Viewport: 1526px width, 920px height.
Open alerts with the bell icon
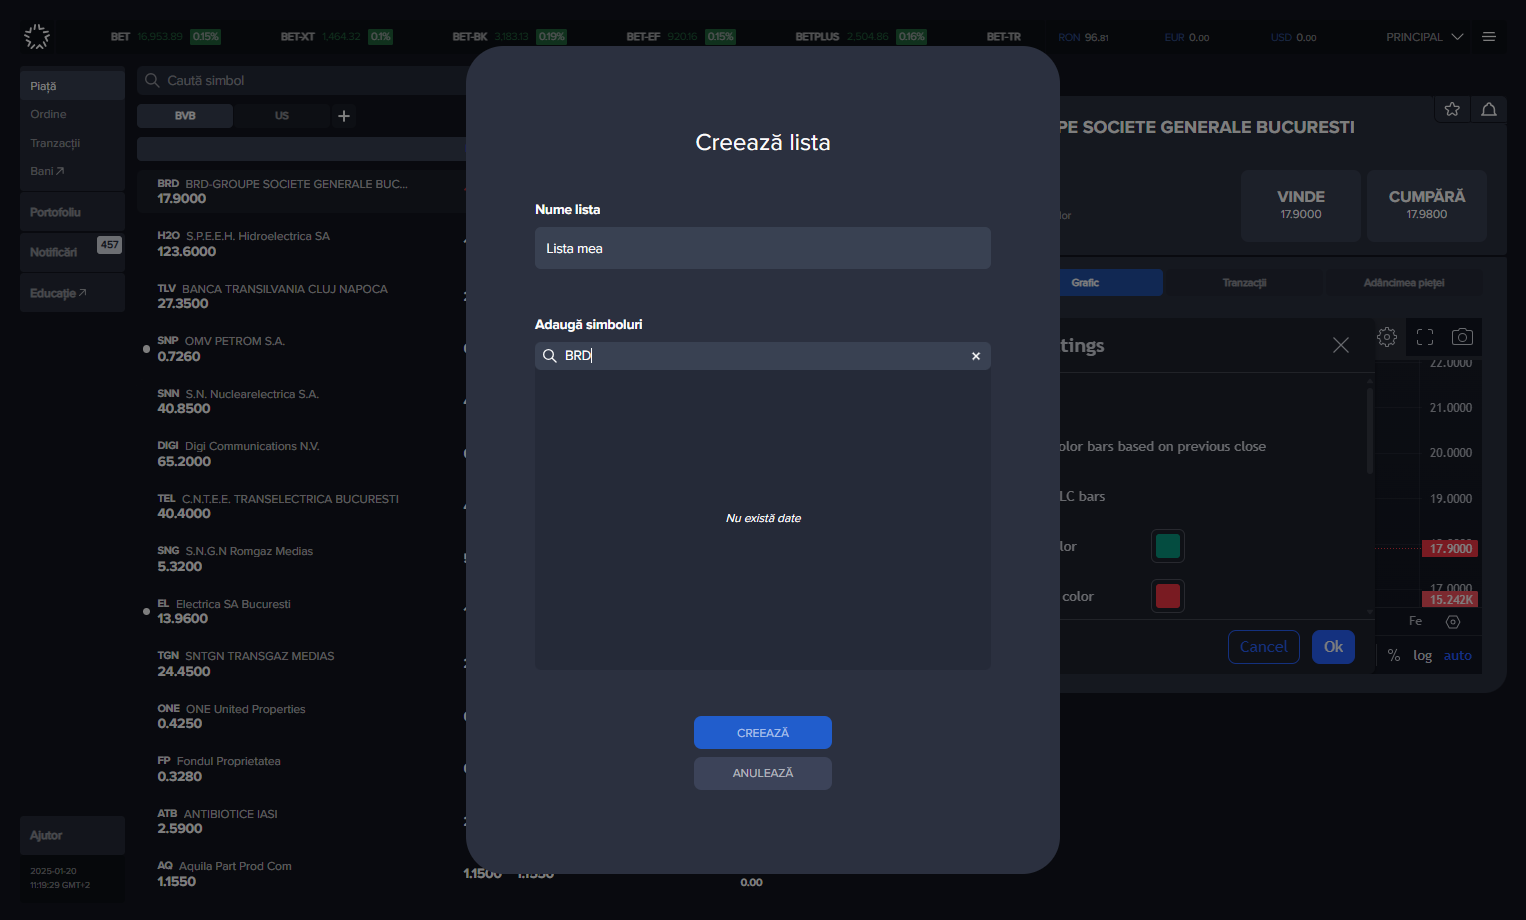tap(1489, 109)
